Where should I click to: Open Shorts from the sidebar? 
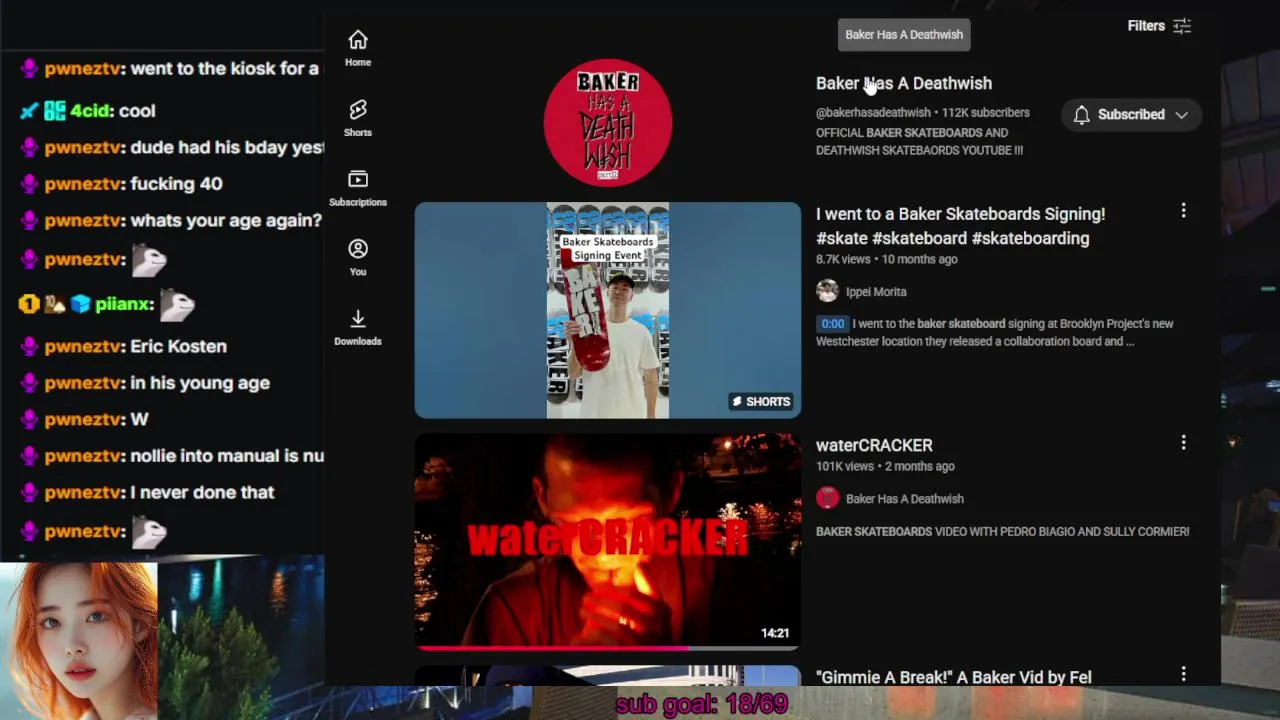tap(358, 118)
